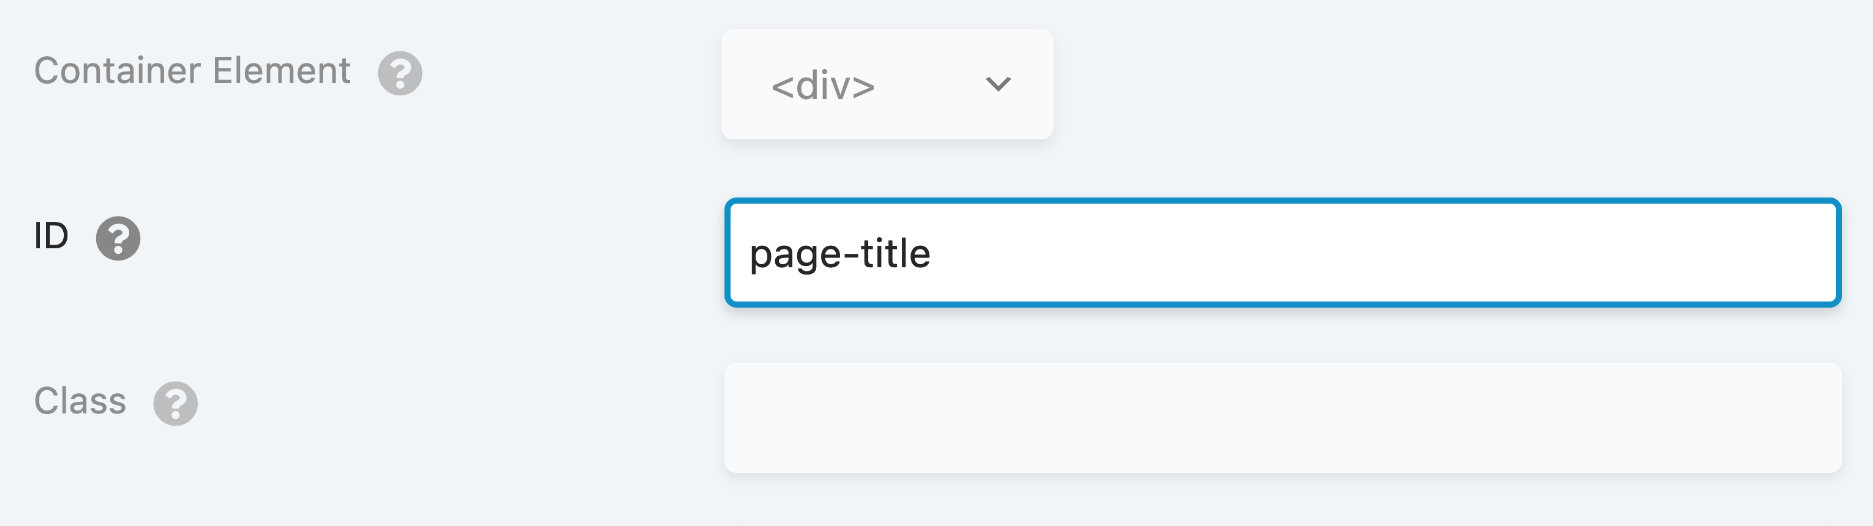The image size is (1873, 526).
Task: Click the <div> text in the element selector
Action: 823,86
